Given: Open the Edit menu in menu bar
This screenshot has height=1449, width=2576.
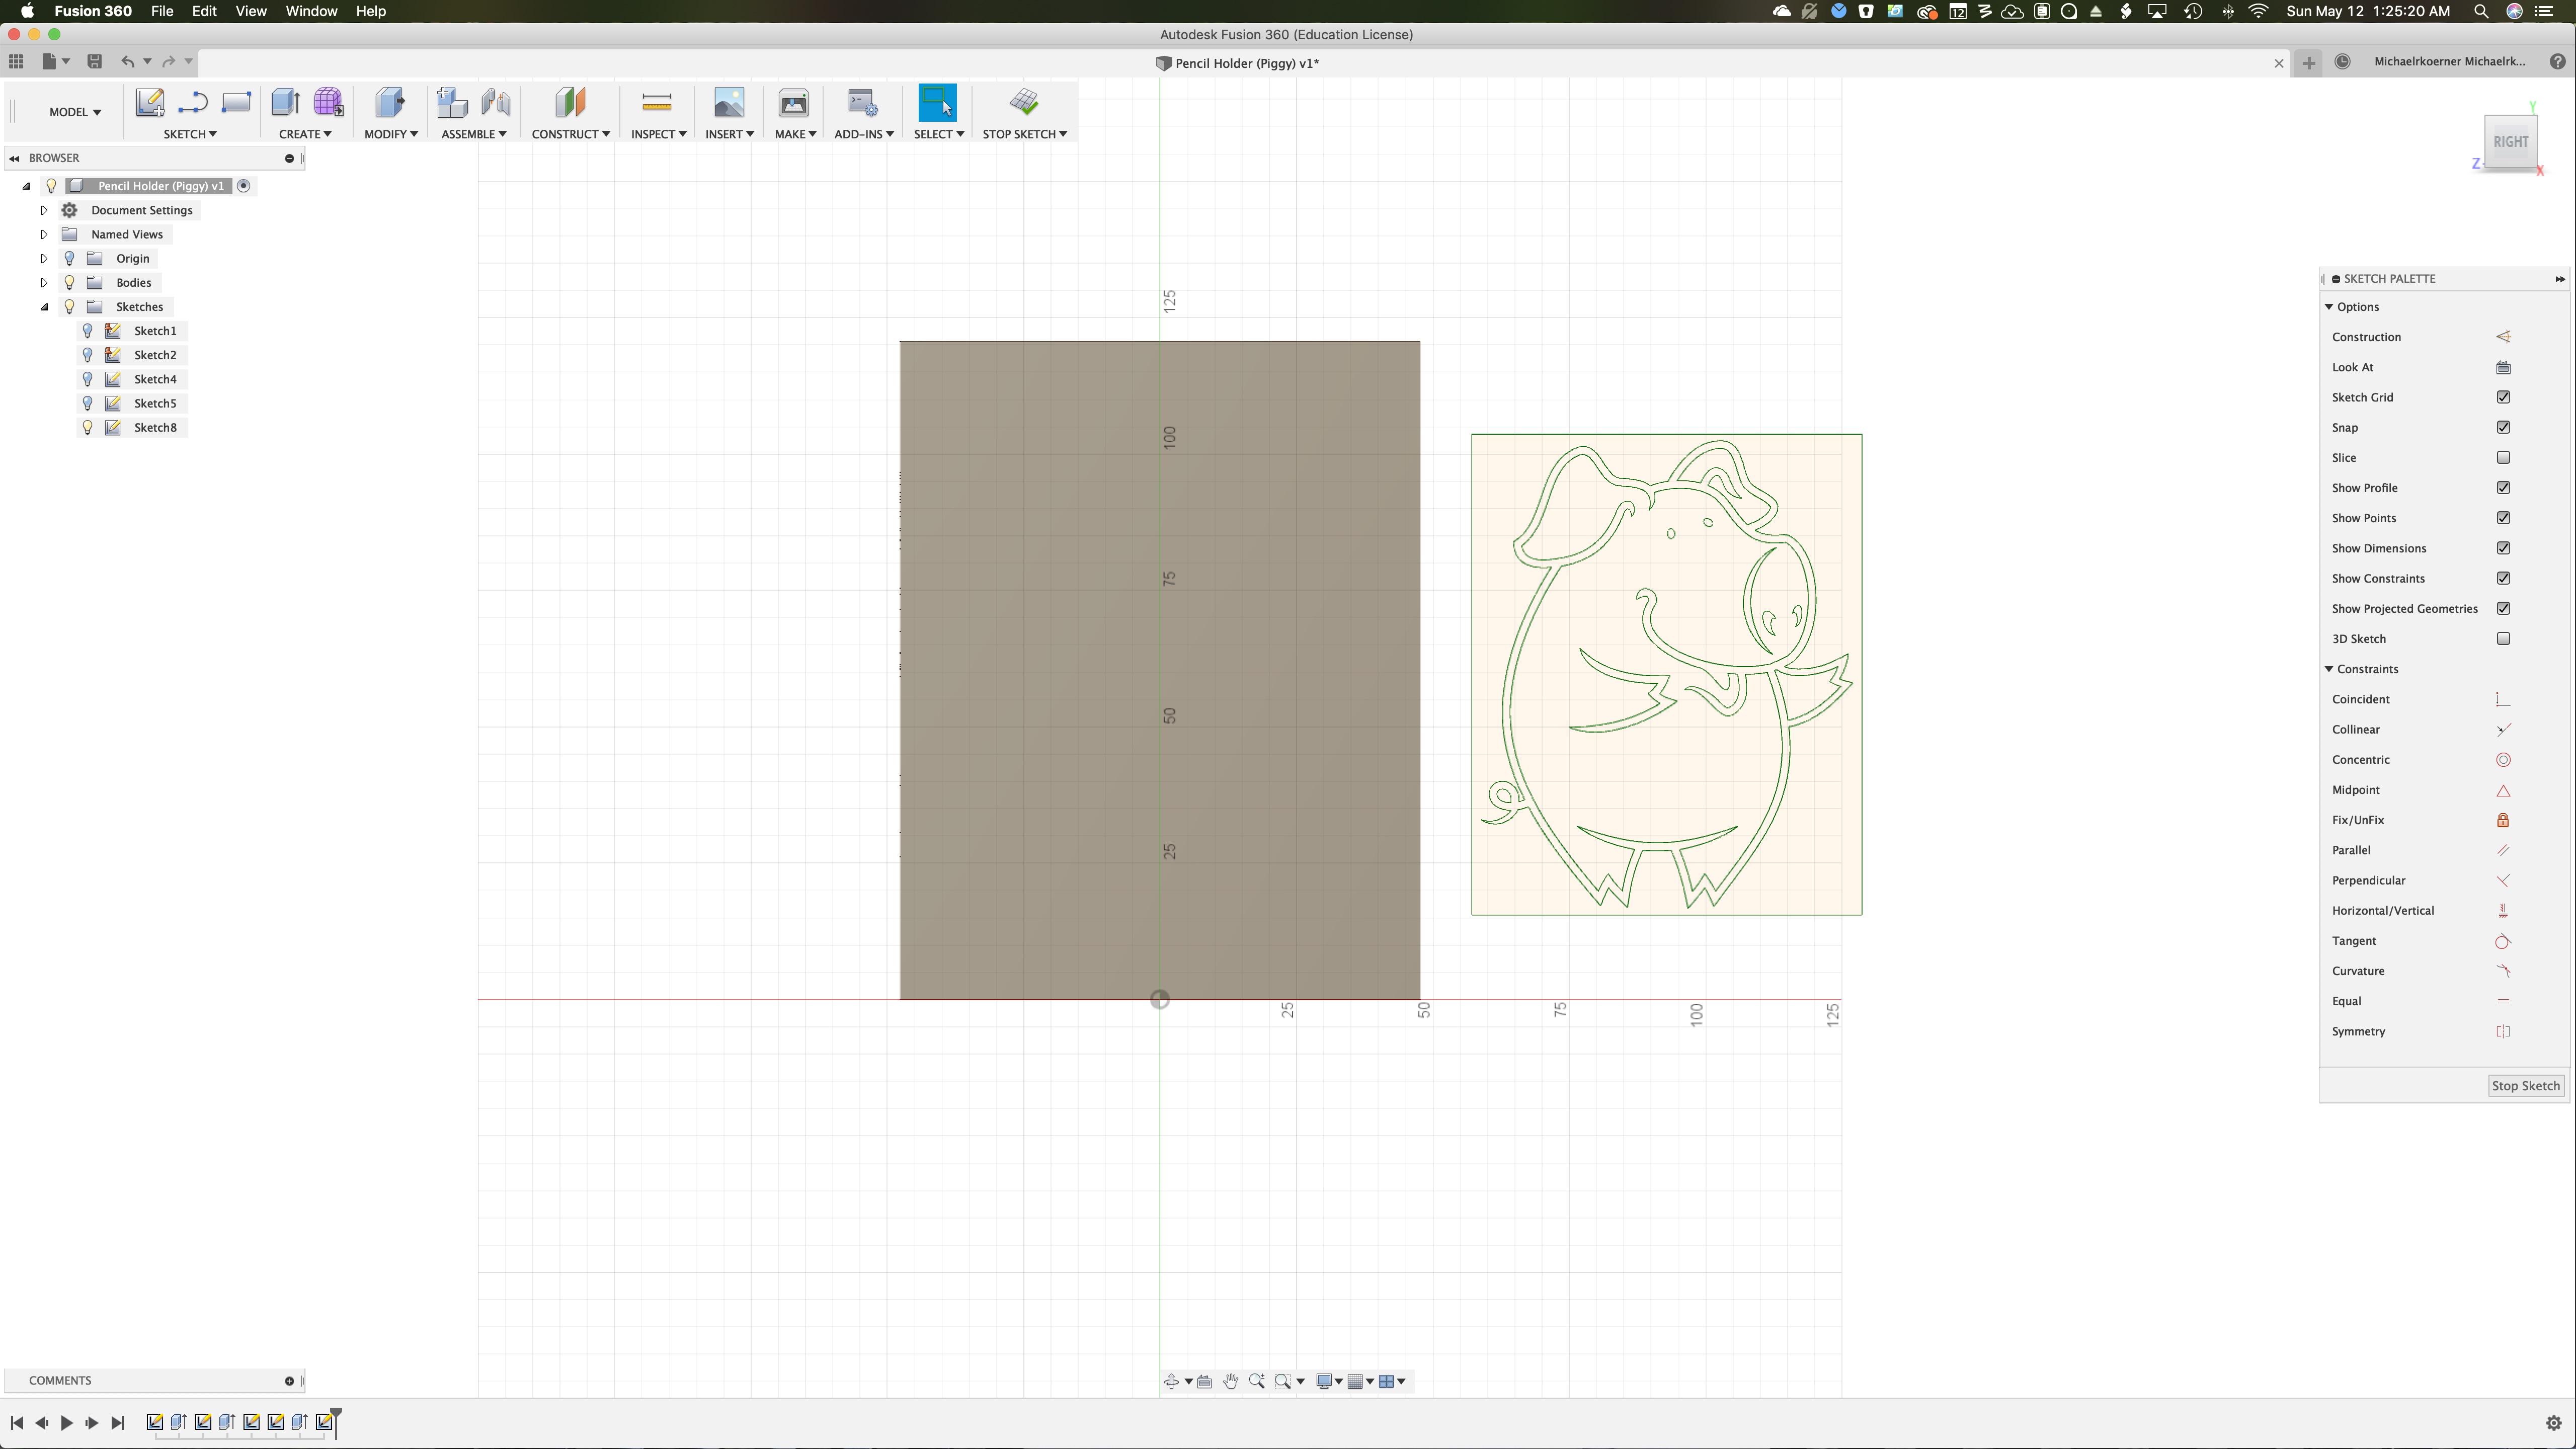Looking at the screenshot, I should [x=204, y=11].
